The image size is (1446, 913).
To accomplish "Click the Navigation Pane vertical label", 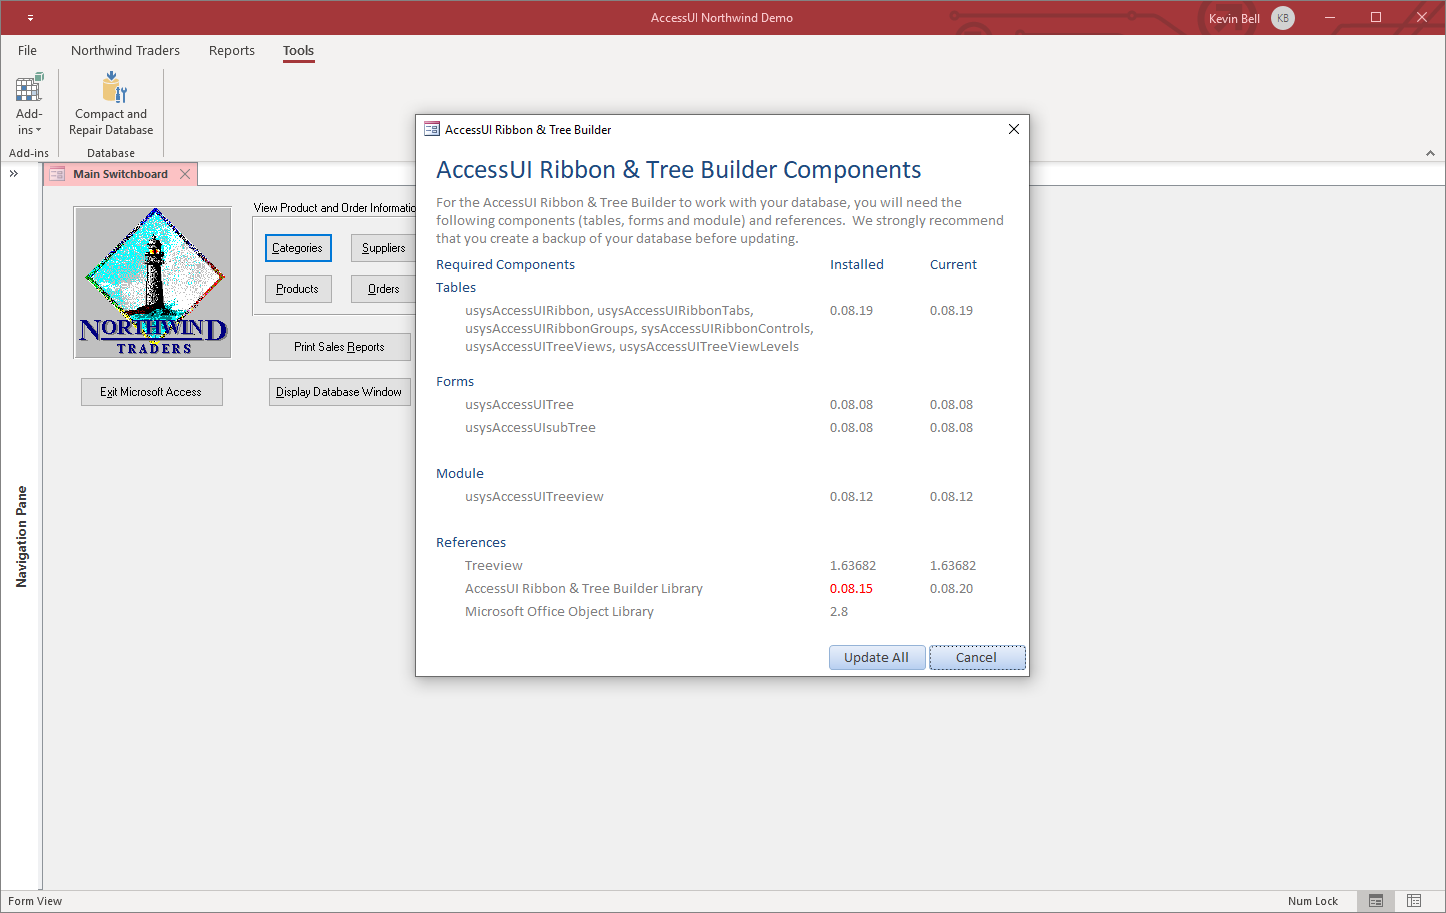I will coord(22,536).
